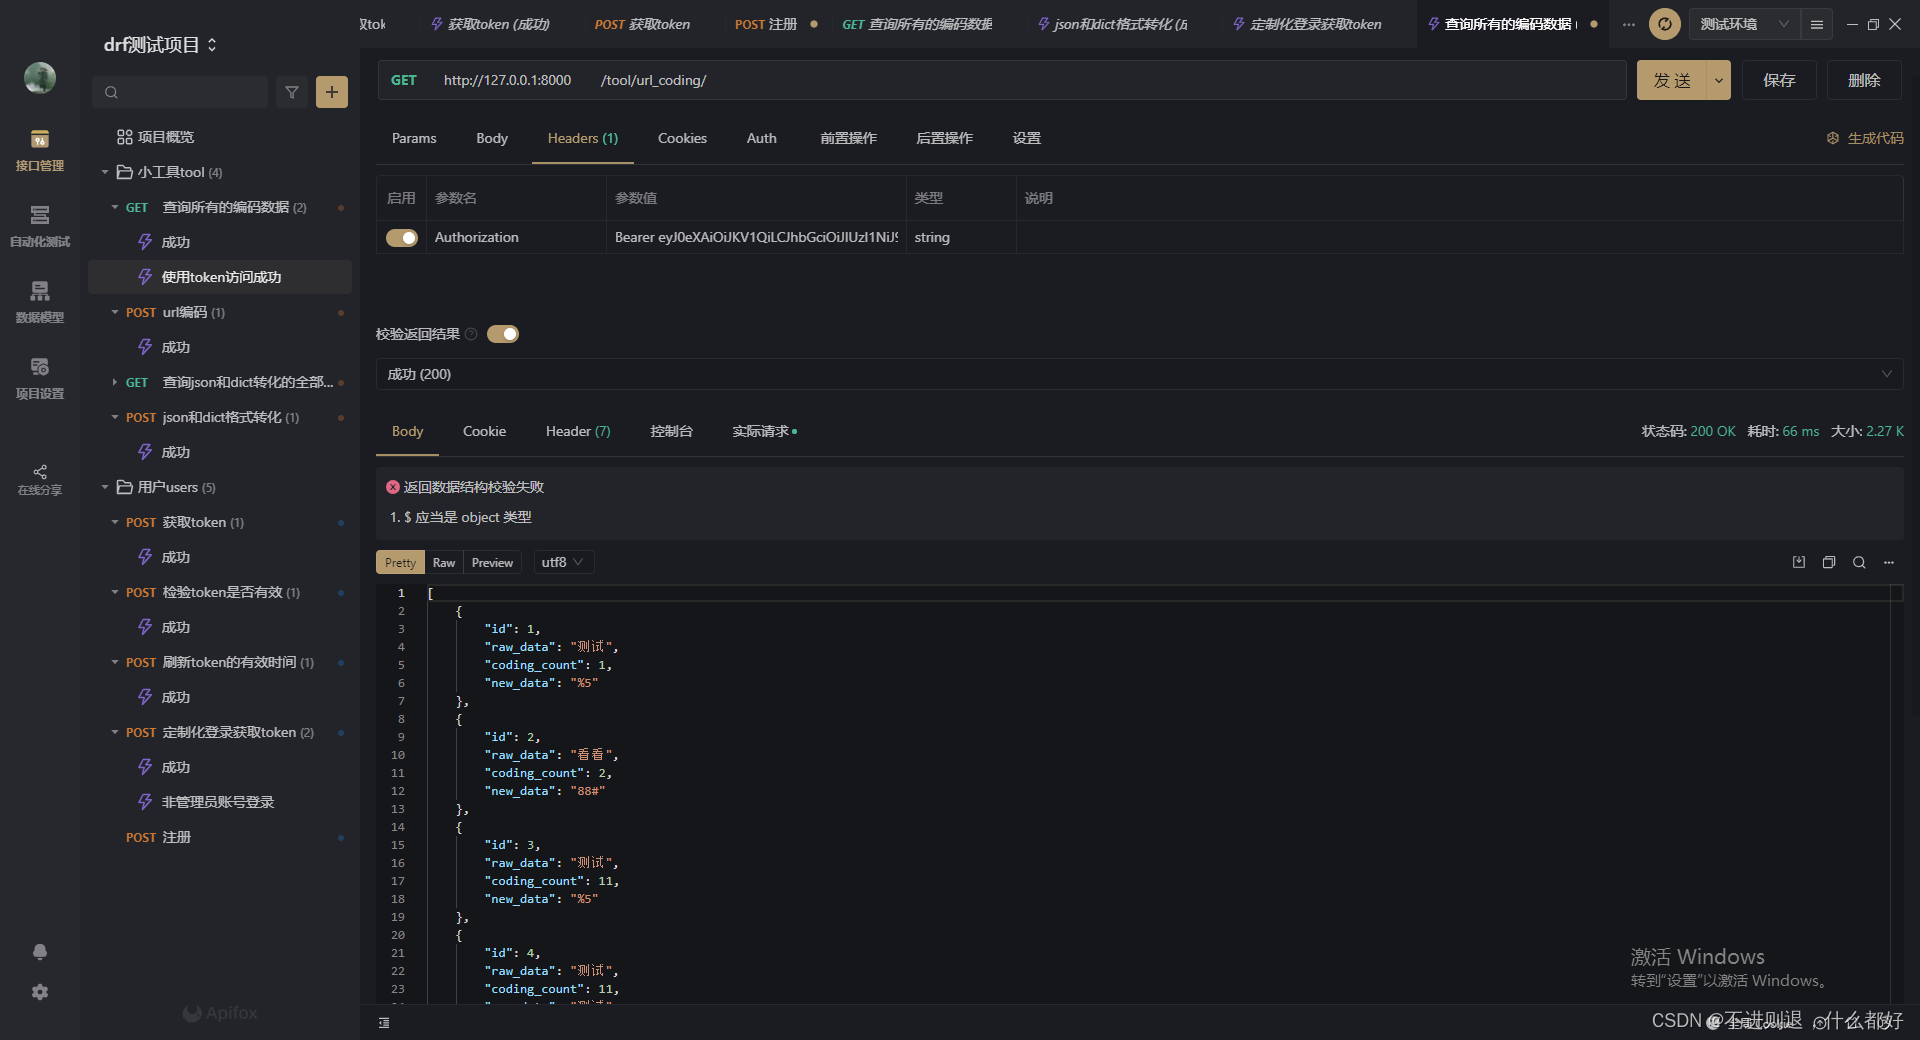
Task: Click the filter funnel icon
Action: [292, 92]
